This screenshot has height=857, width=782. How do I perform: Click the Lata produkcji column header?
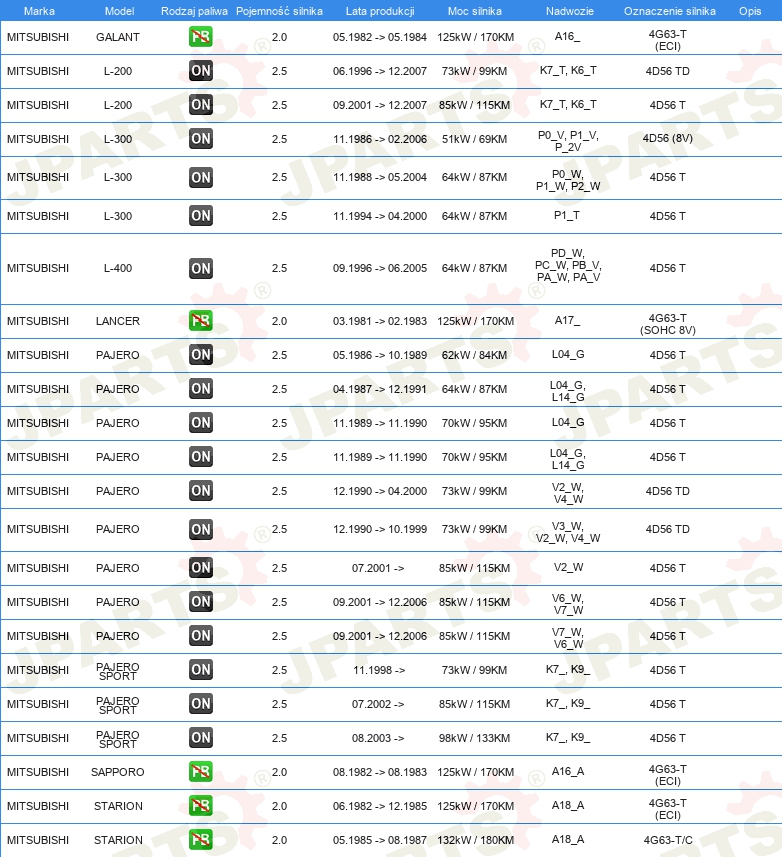click(x=380, y=11)
